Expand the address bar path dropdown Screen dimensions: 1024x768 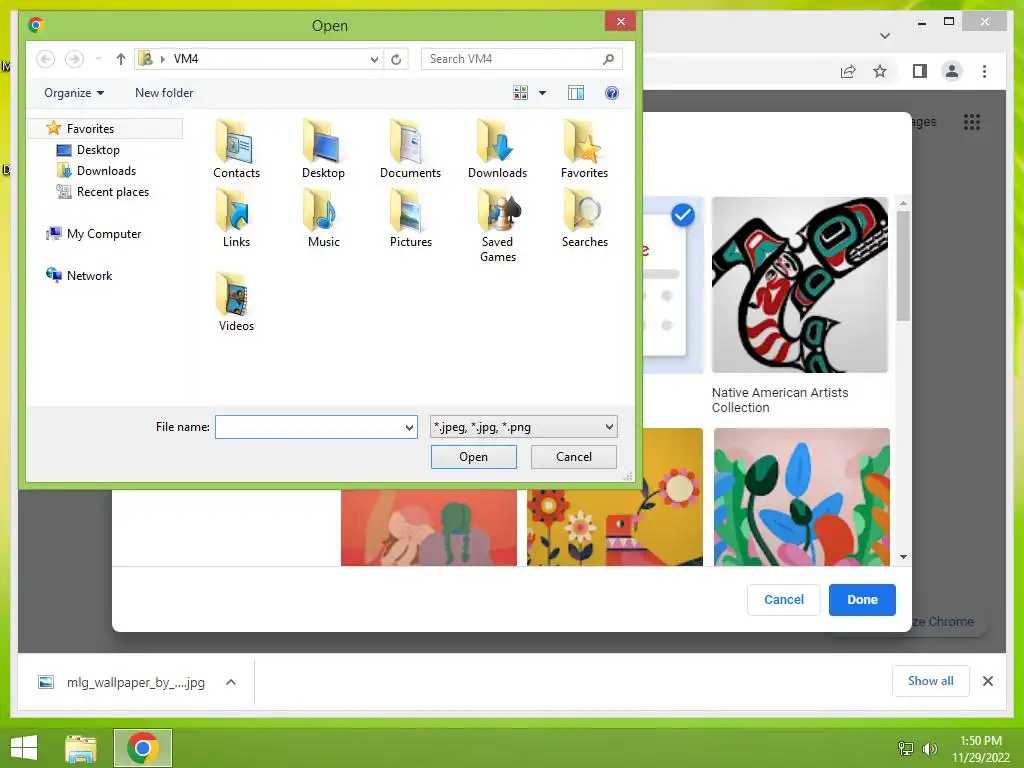click(x=374, y=59)
